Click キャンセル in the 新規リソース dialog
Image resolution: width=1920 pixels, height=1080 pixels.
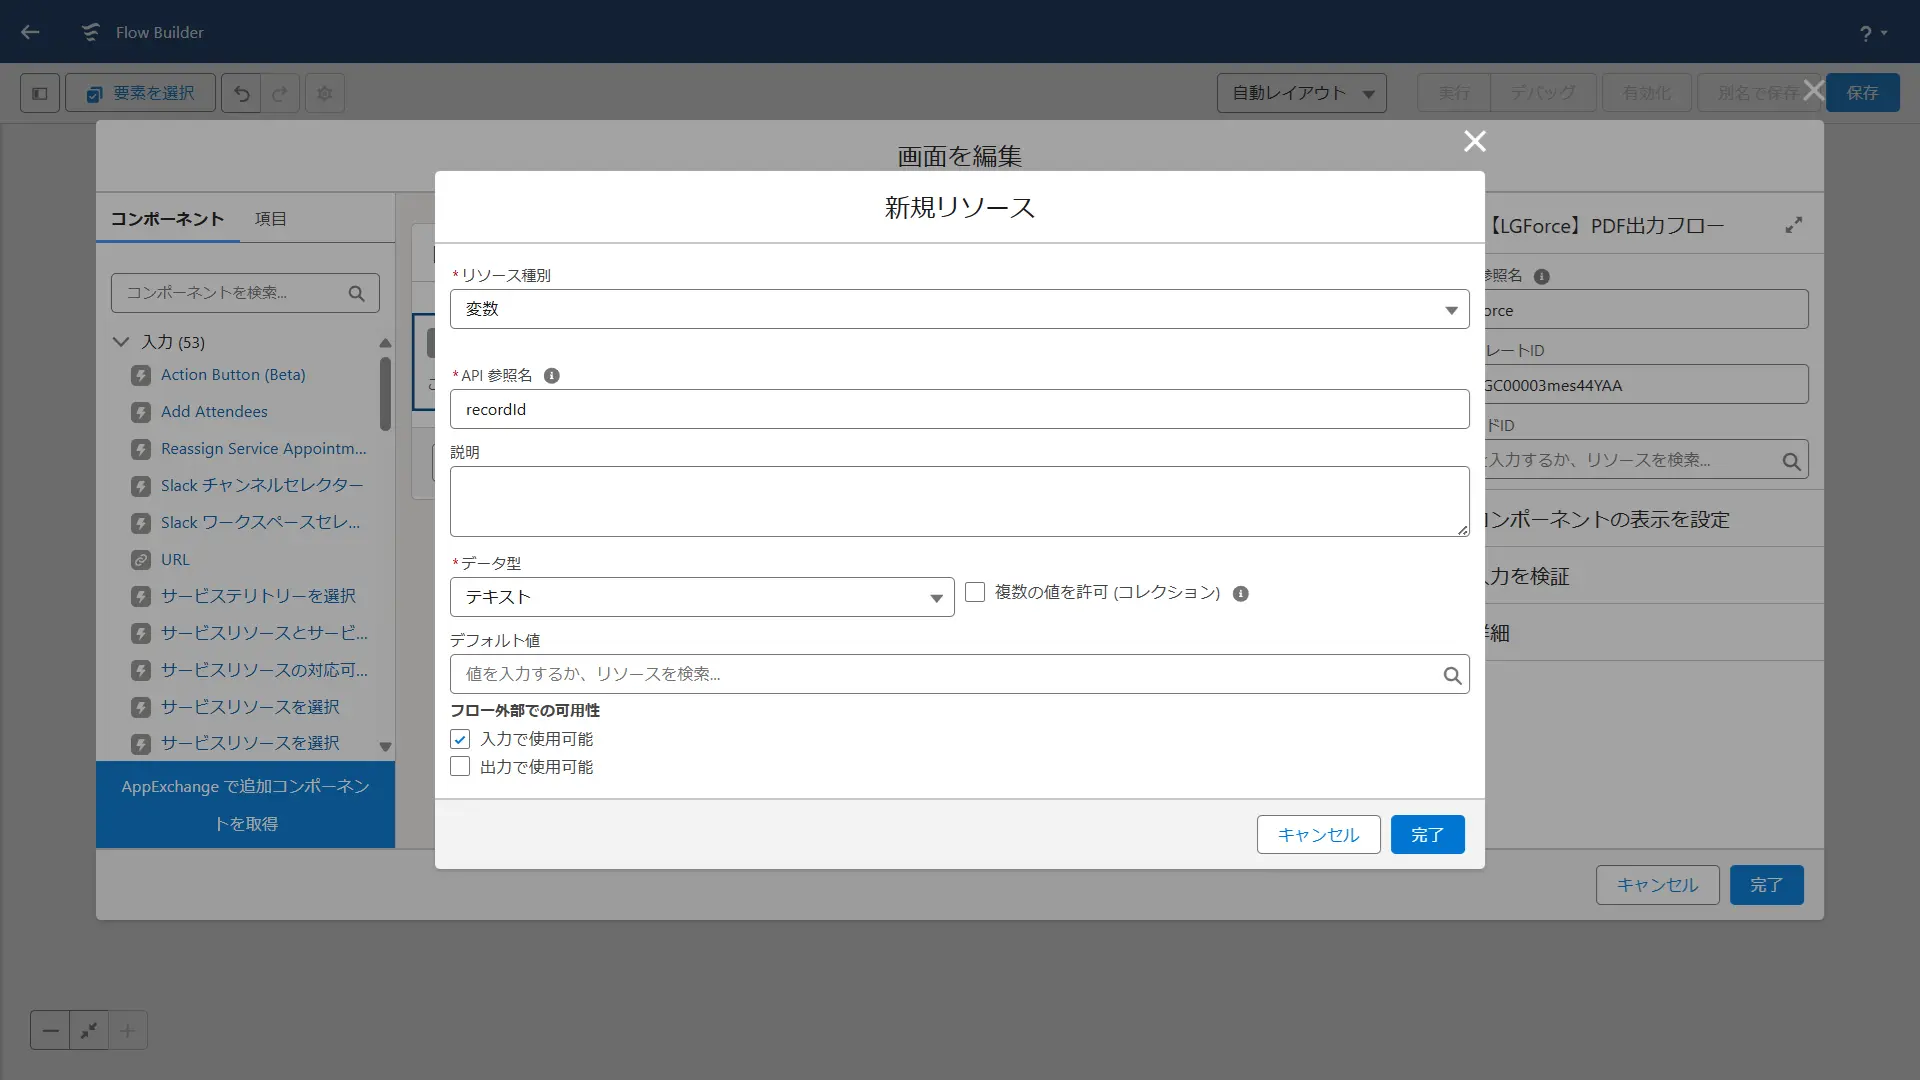[x=1318, y=835]
